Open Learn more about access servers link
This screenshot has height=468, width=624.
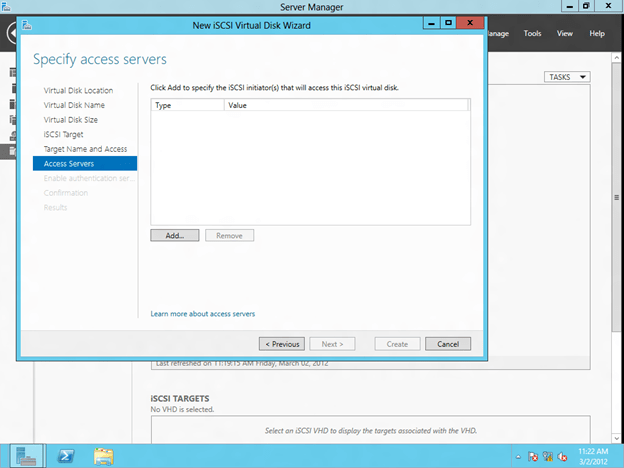coord(202,314)
